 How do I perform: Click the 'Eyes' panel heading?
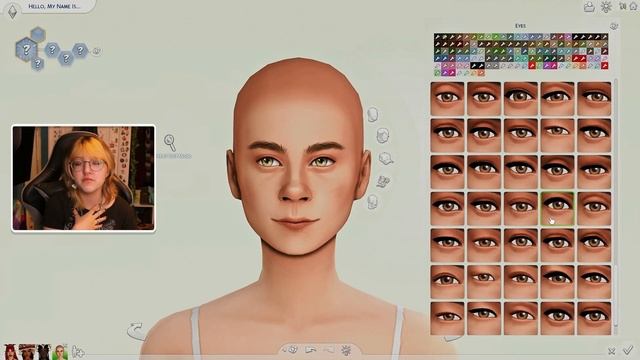coord(520,26)
